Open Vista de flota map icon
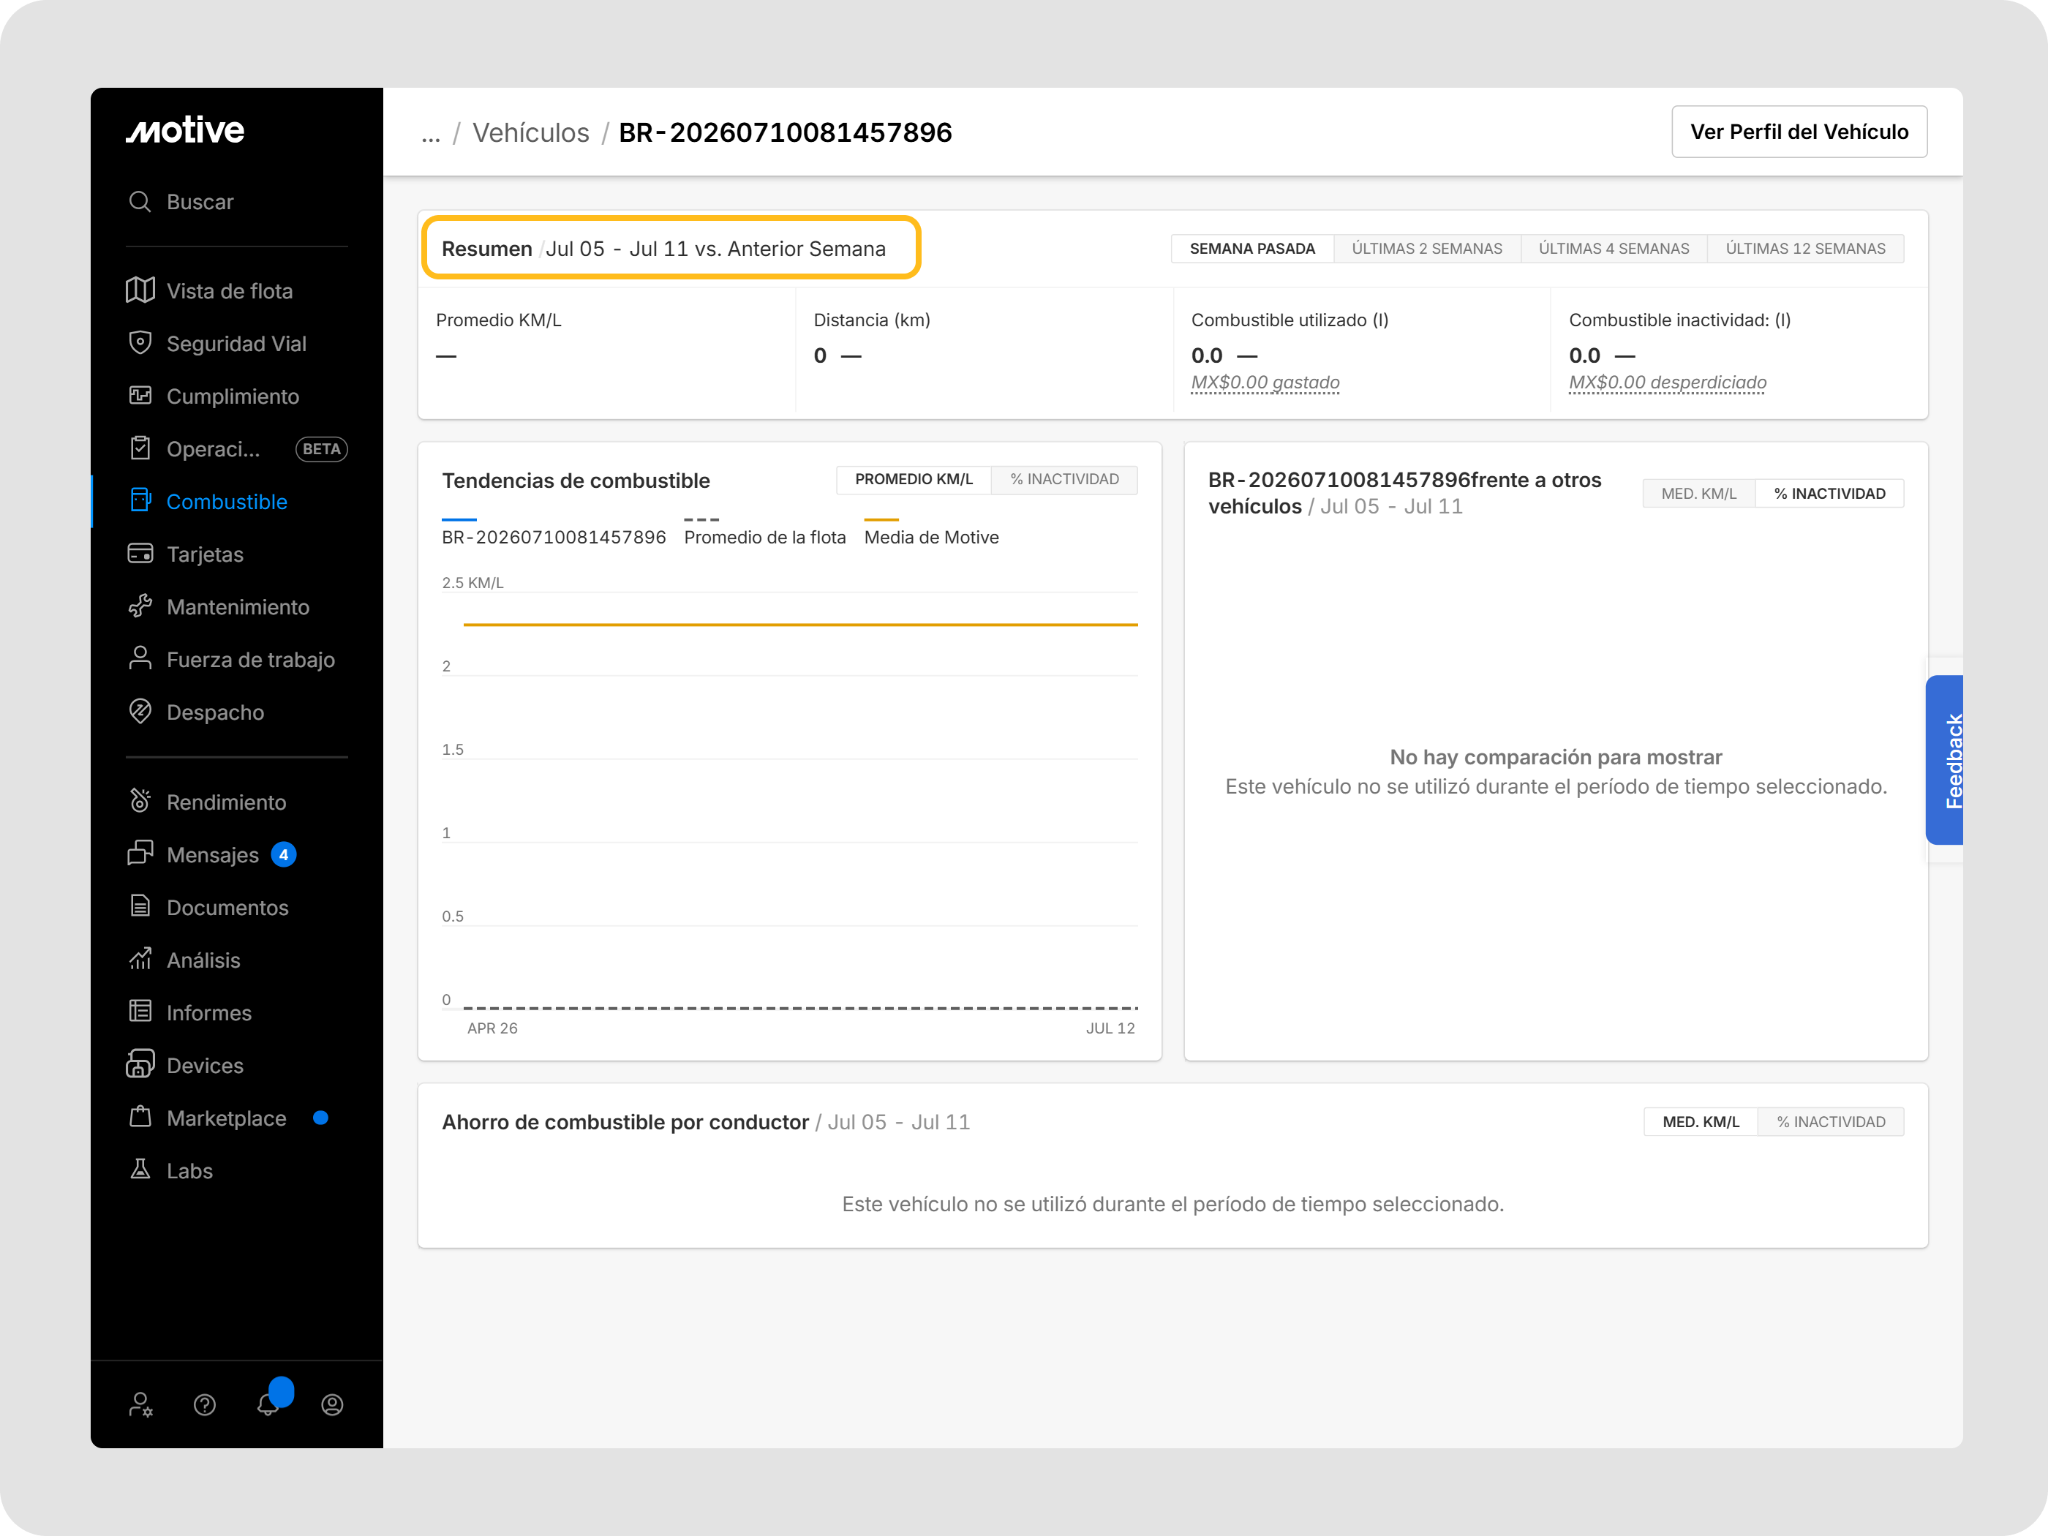 (140, 291)
